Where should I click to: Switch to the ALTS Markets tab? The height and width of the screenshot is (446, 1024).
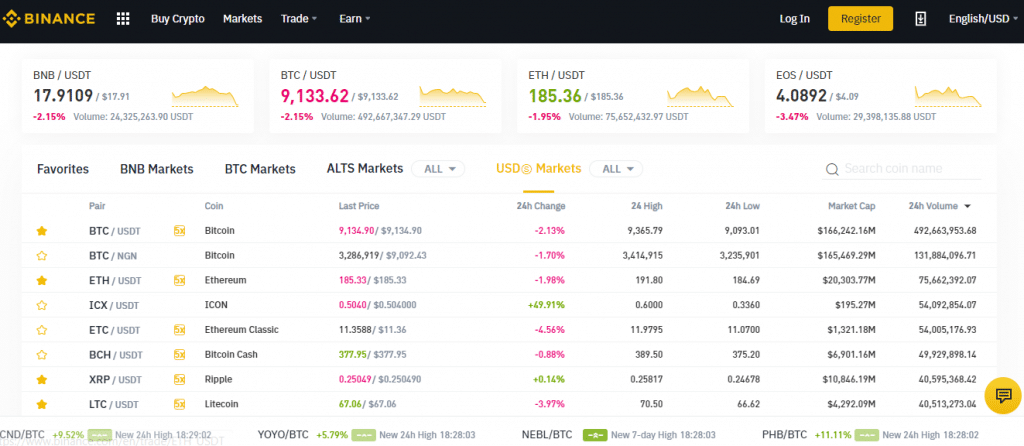point(365,168)
